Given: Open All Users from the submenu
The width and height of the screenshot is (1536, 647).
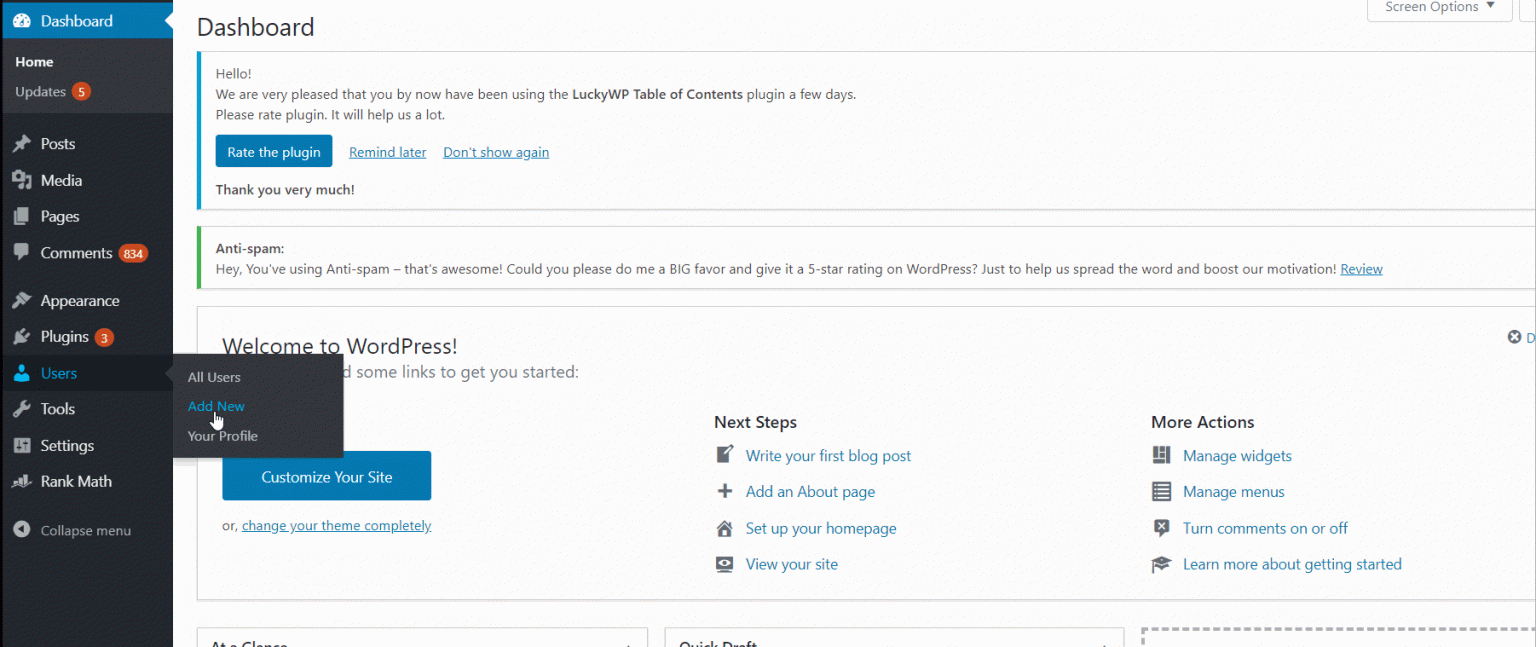Looking at the screenshot, I should coord(213,377).
